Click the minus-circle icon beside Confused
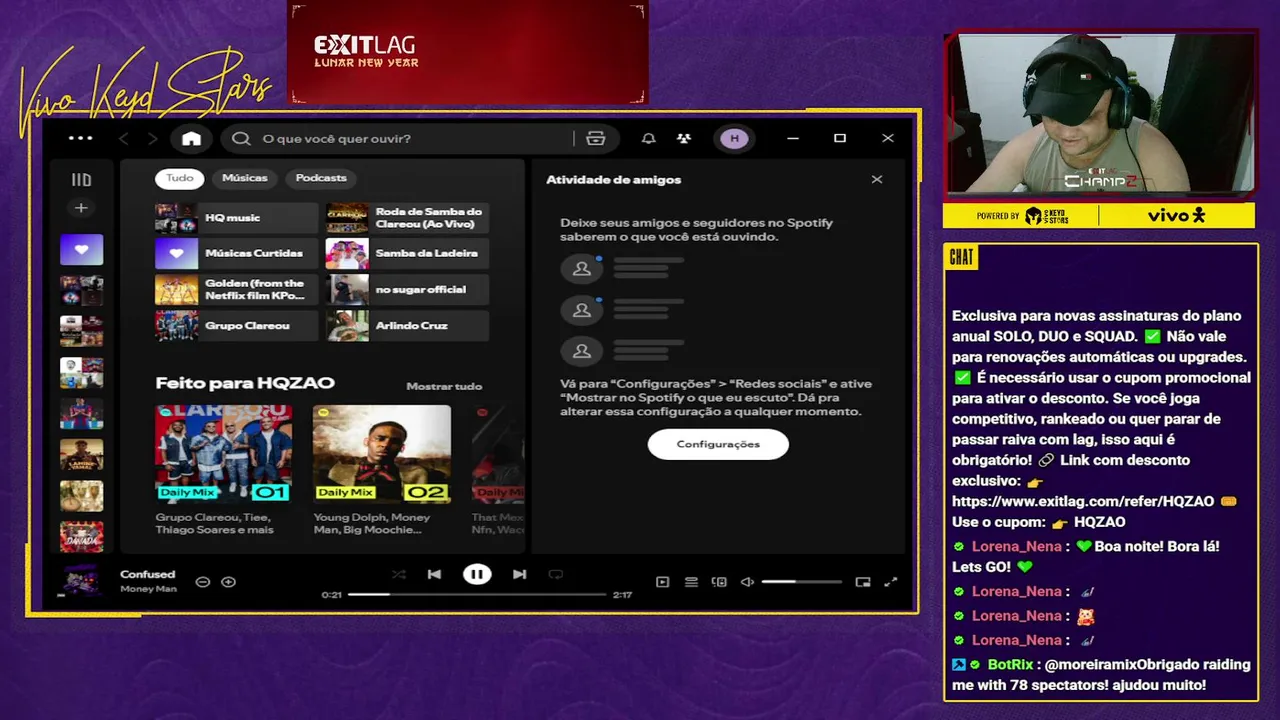This screenshot has height=720, width=1280. coord(203,582)
